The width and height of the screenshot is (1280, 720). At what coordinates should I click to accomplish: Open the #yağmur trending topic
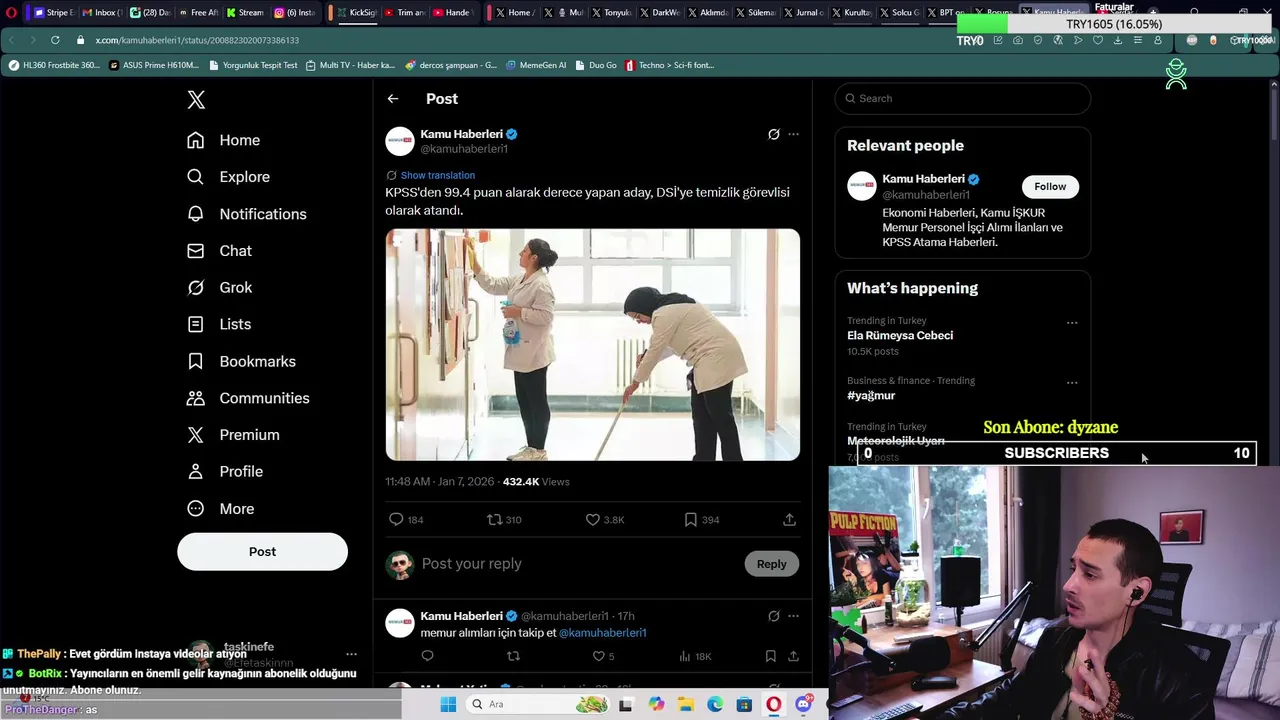[x=871, y=396]
